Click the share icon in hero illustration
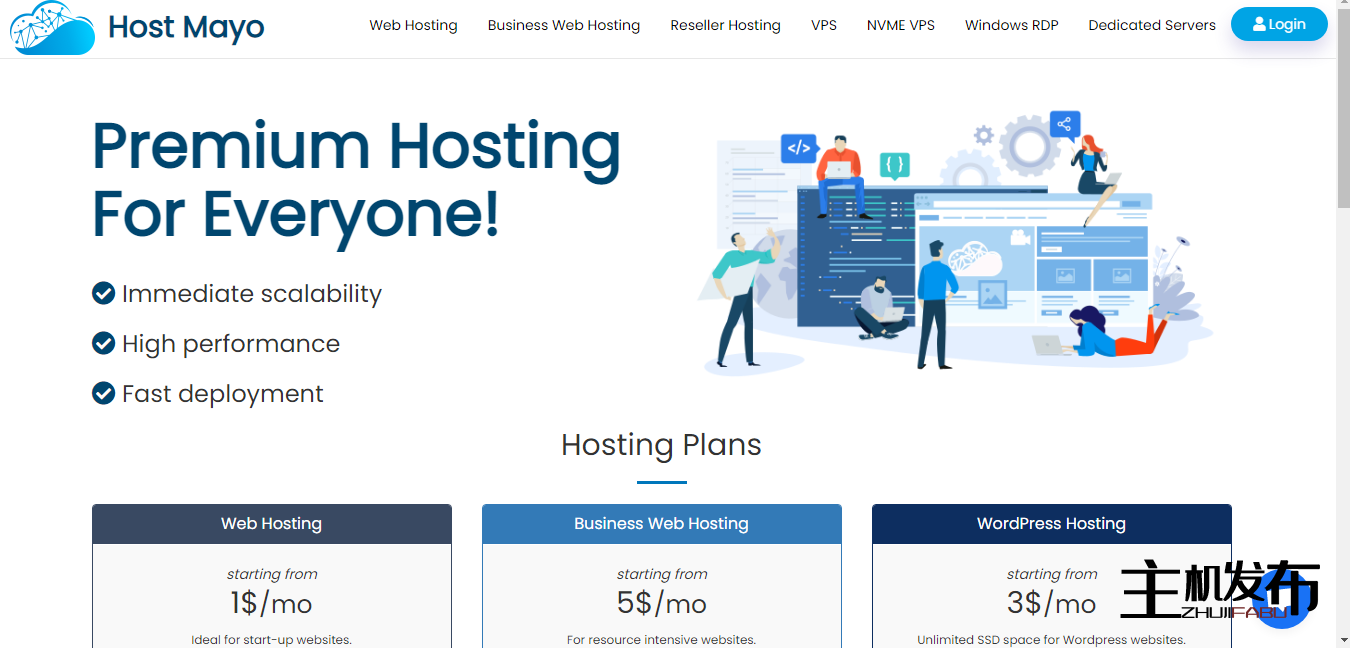Viewport: 1350px width, 648px height. [1064, 124]
